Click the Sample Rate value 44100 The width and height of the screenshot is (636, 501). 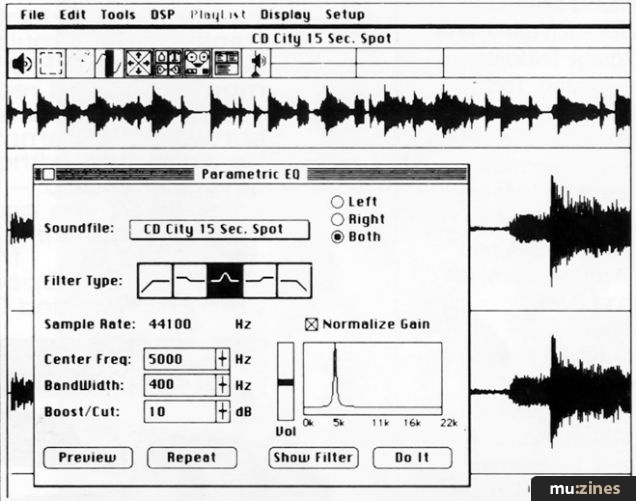170,325
